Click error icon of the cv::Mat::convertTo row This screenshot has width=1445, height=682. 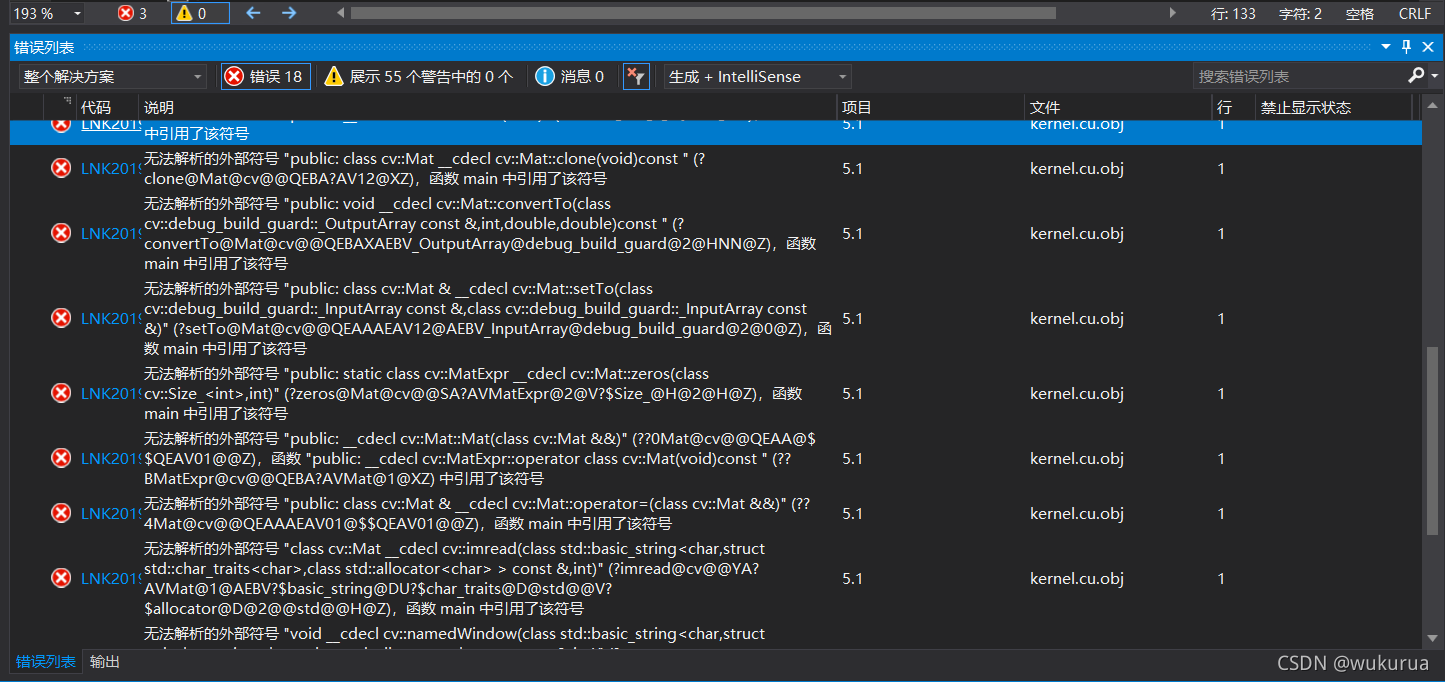point(61,233)
